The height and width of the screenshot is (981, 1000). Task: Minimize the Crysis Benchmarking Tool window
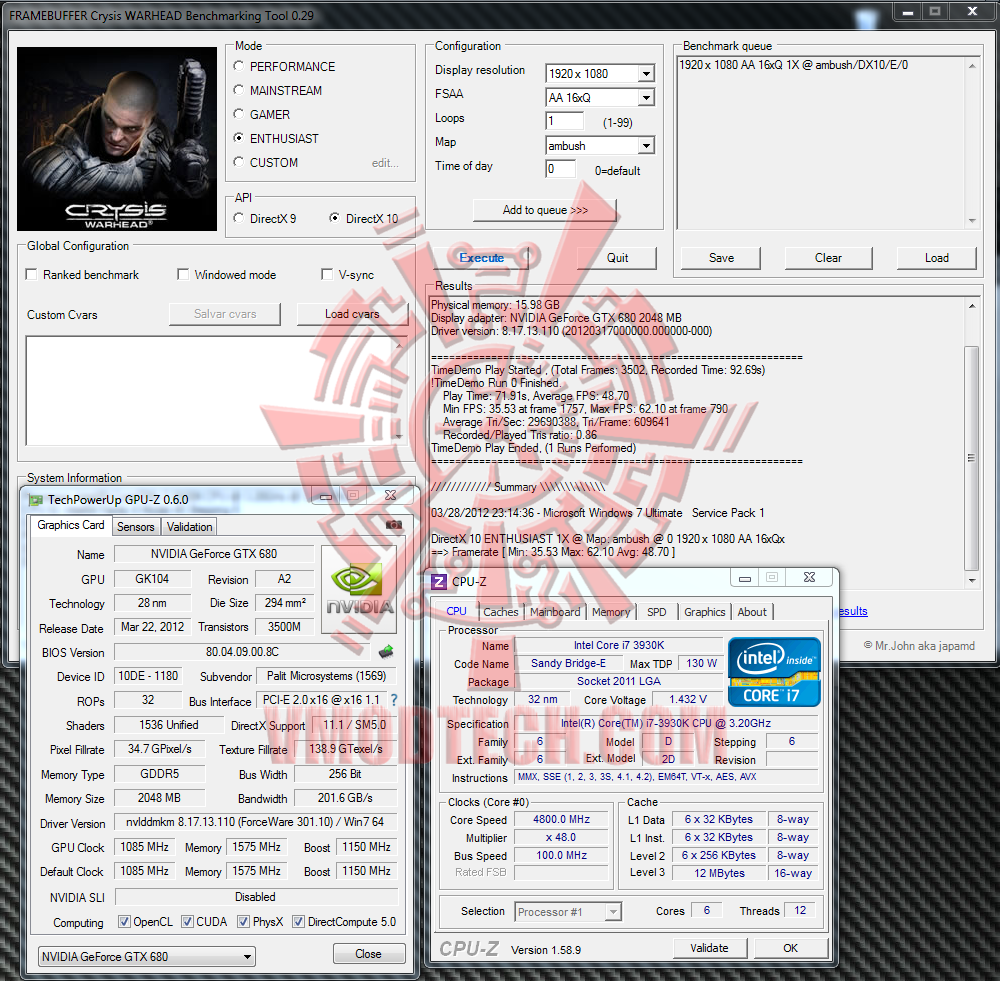(x=908, y=11)
